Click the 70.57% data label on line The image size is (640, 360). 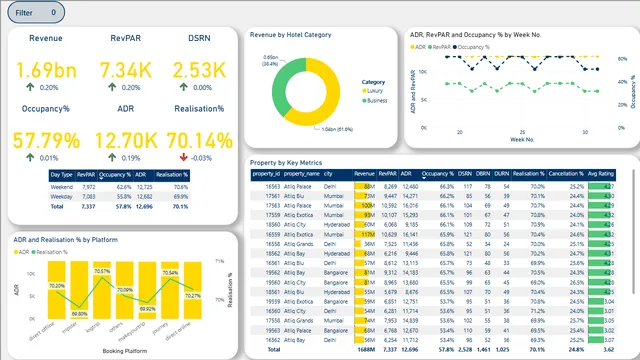point(102,271)
